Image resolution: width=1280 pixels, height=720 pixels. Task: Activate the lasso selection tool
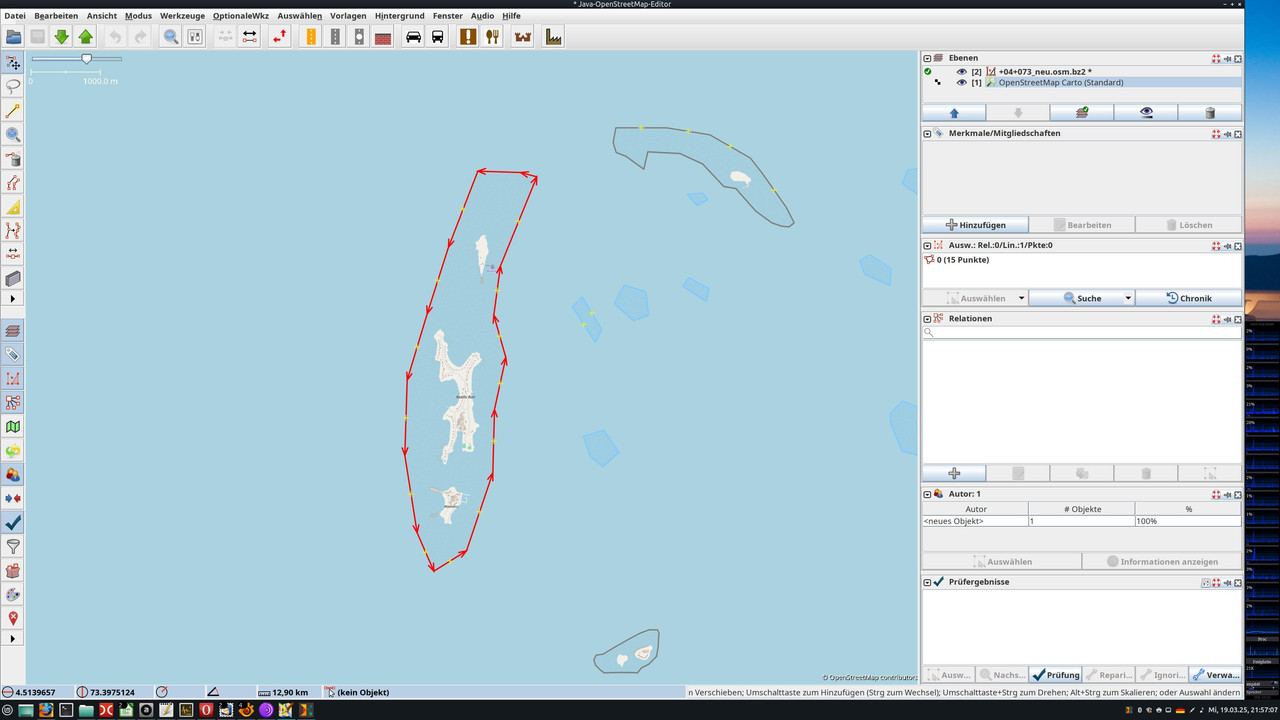(13, 87)
